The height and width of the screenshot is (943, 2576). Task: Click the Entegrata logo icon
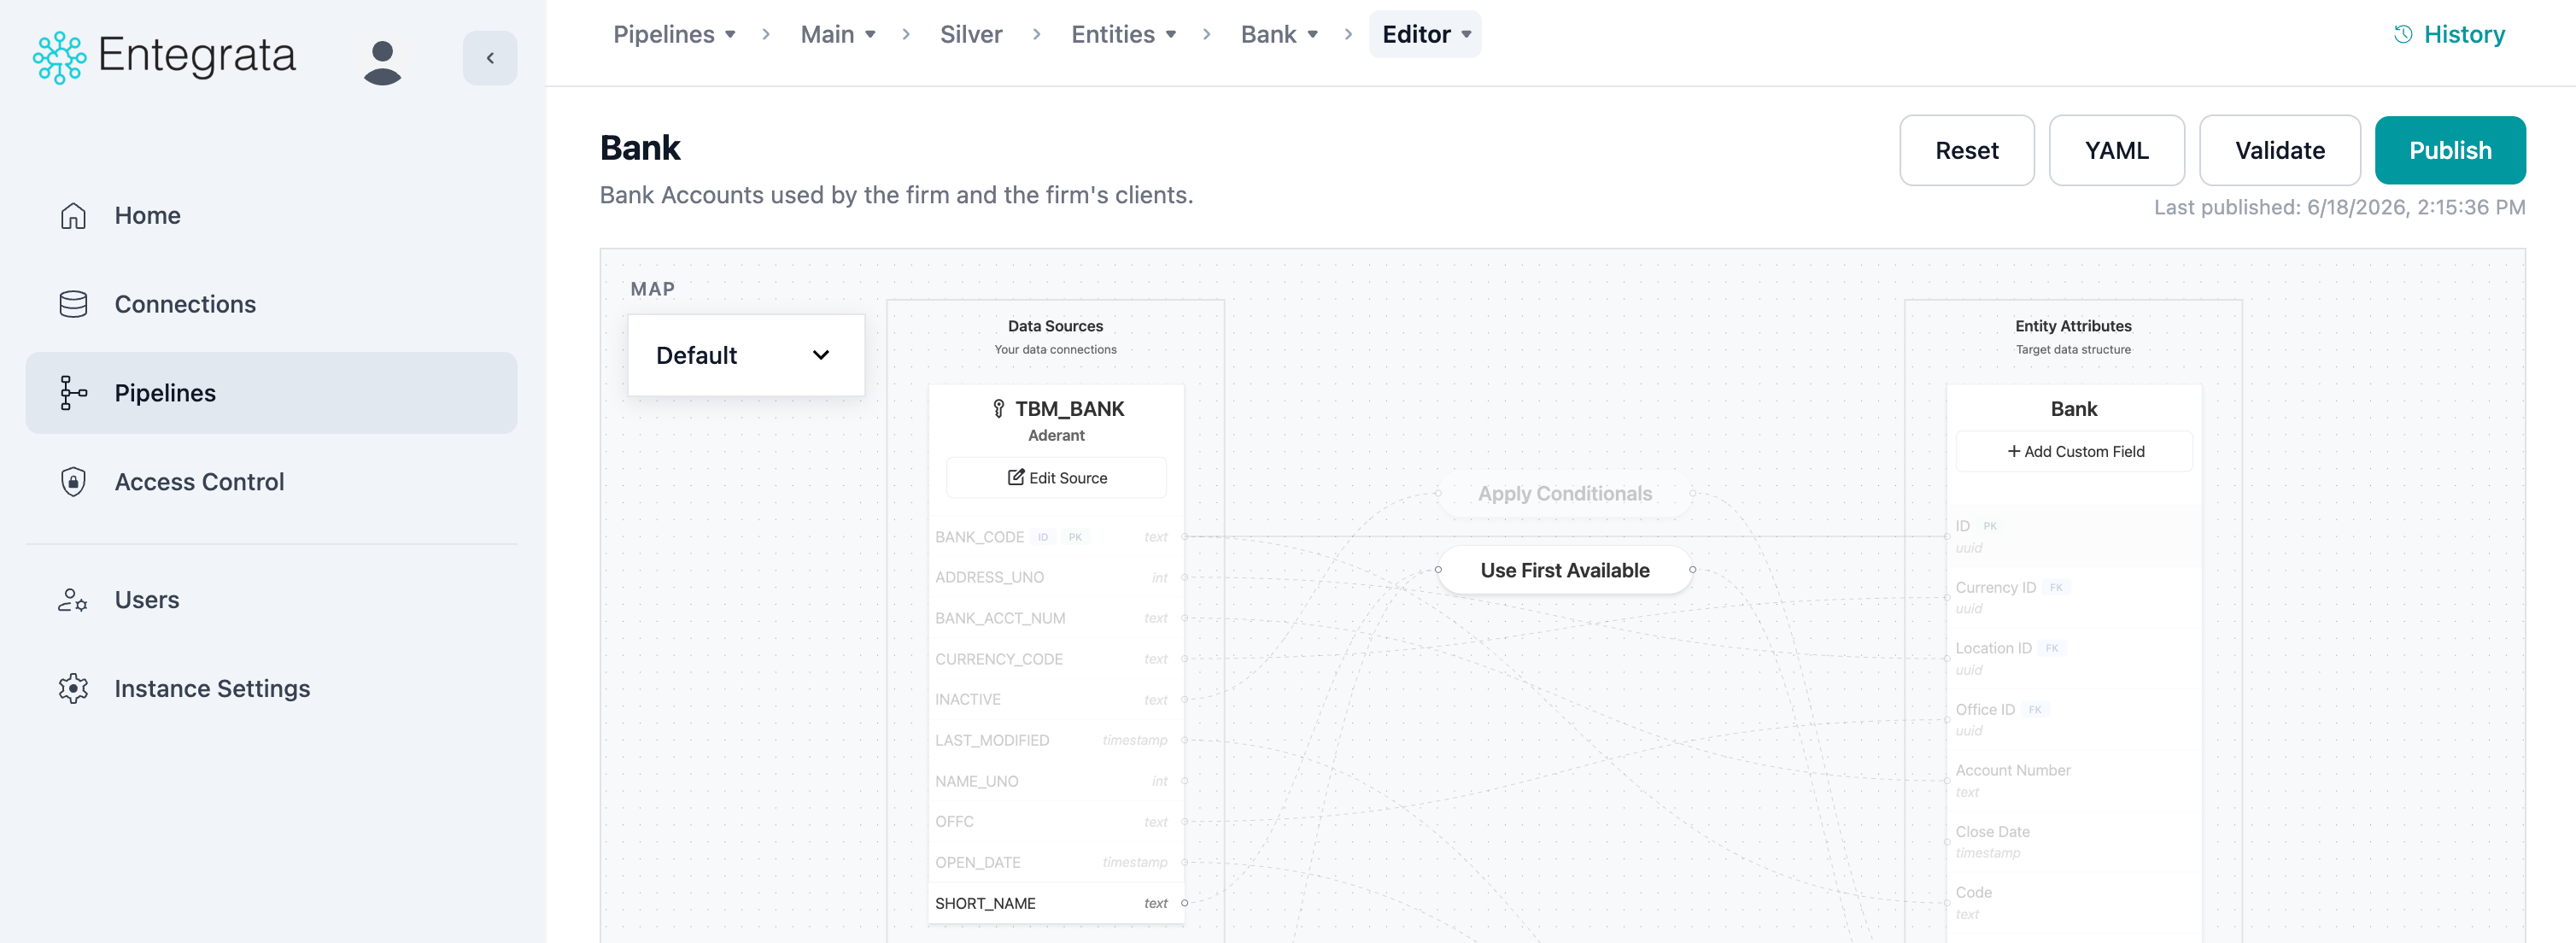click(x=59, y=58)
